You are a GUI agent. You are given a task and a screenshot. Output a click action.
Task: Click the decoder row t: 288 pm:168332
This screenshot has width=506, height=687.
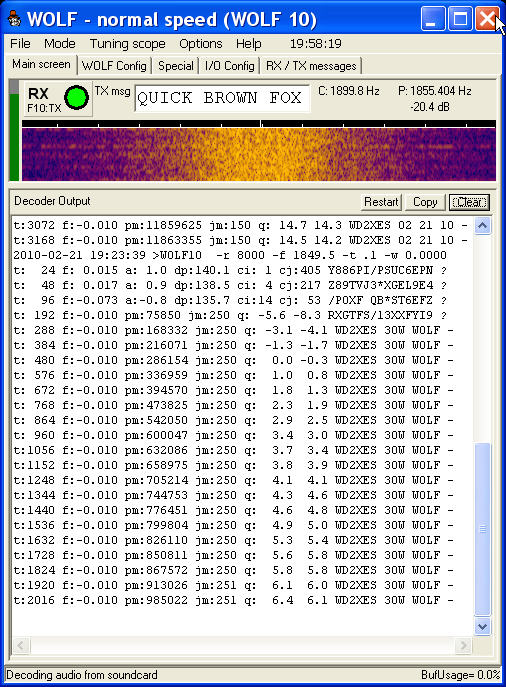pos(233,330)
